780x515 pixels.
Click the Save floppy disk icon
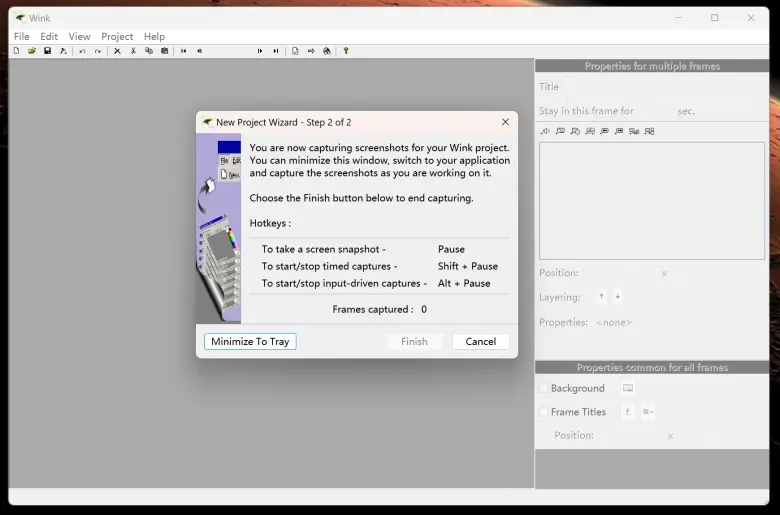(47, 51)
